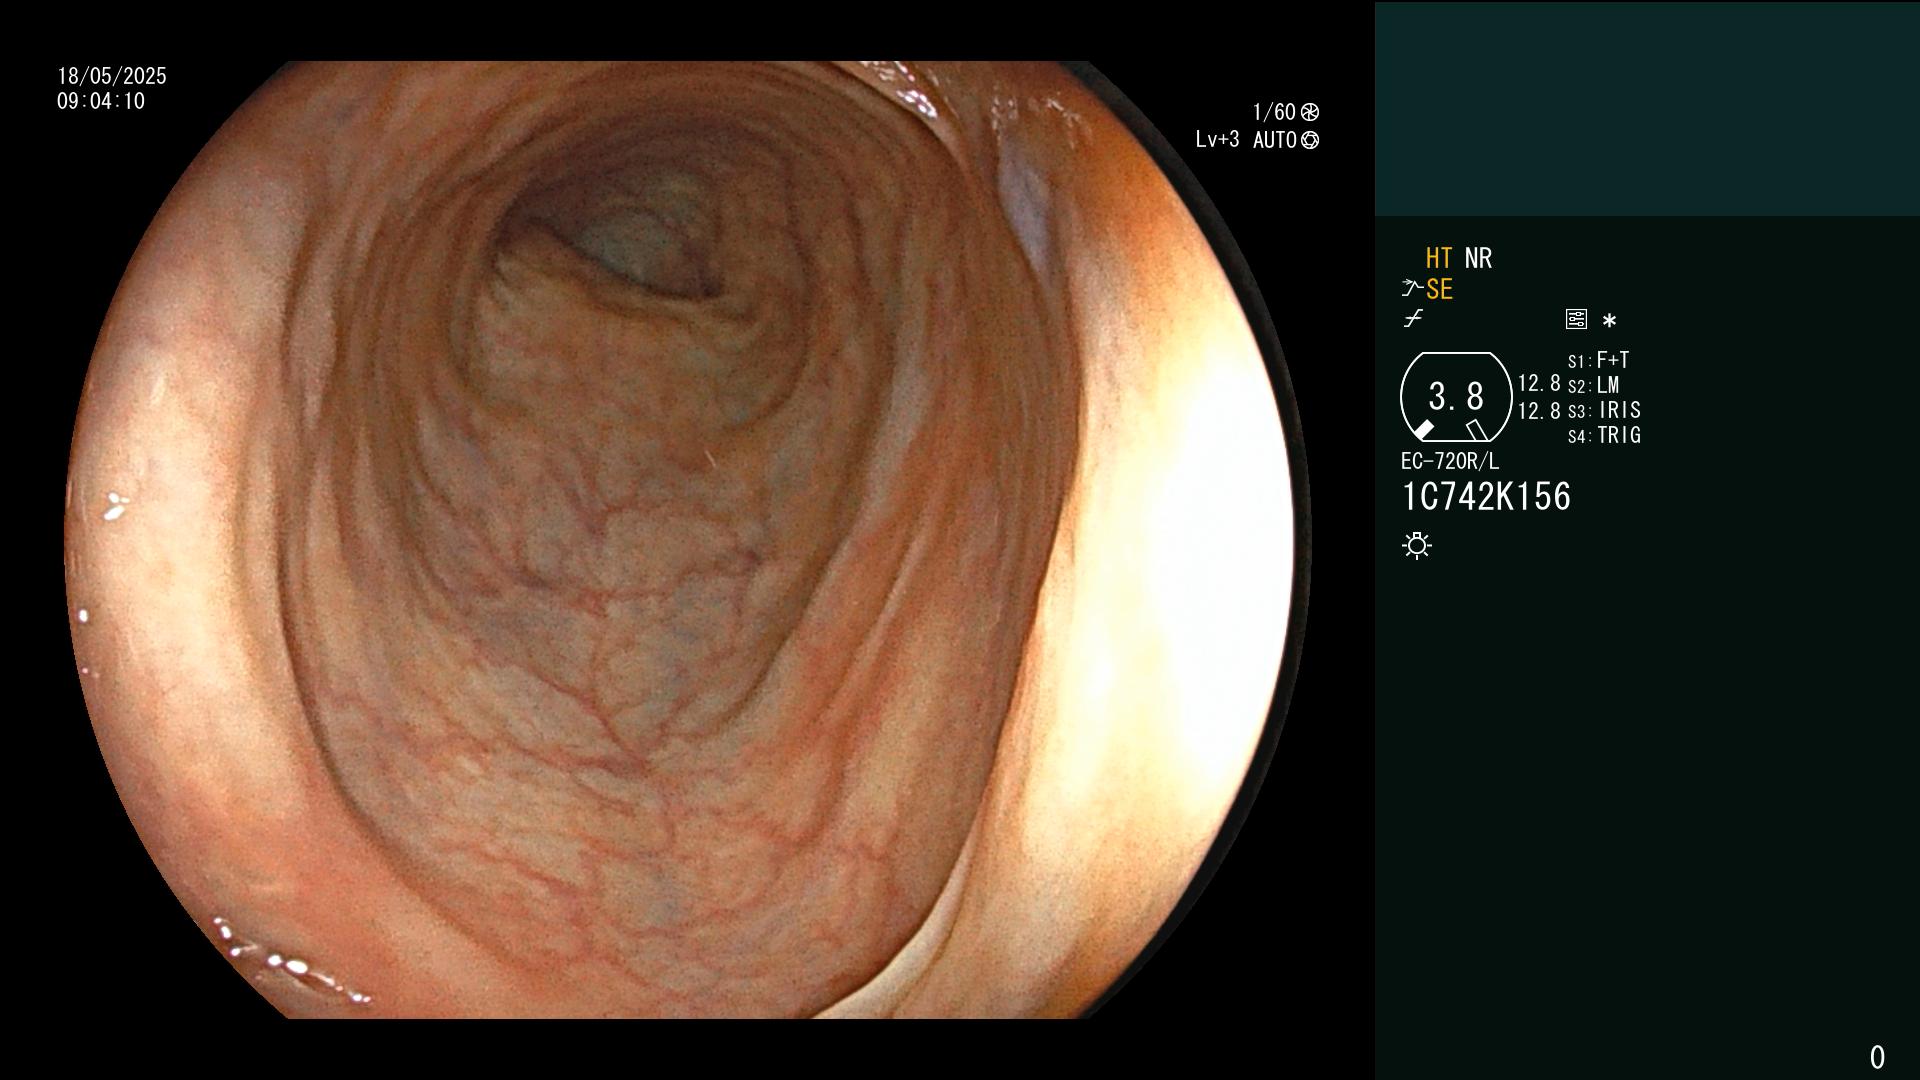Click the serial number 1C742K156

coord(1486,497)
